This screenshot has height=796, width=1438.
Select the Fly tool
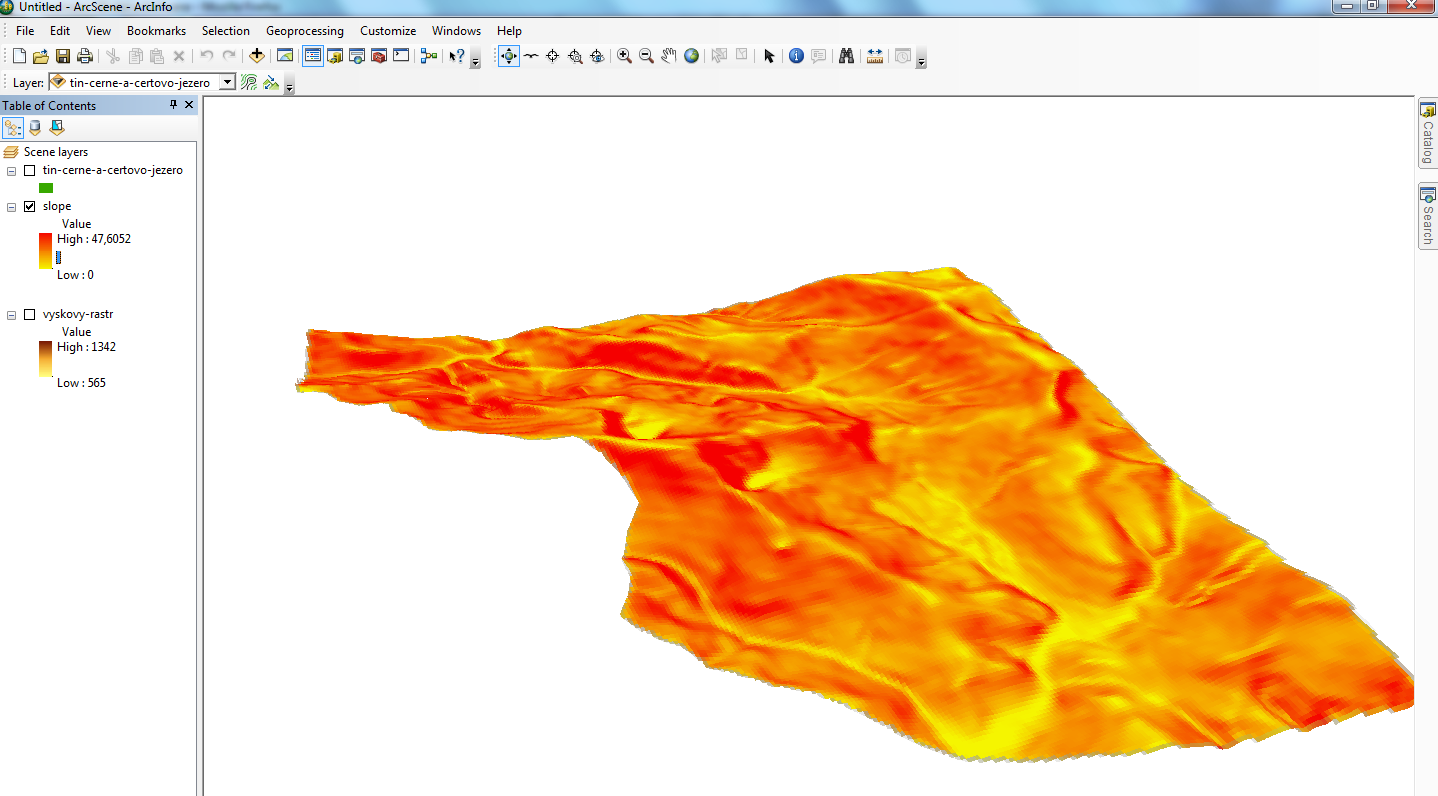pos(531,56)
